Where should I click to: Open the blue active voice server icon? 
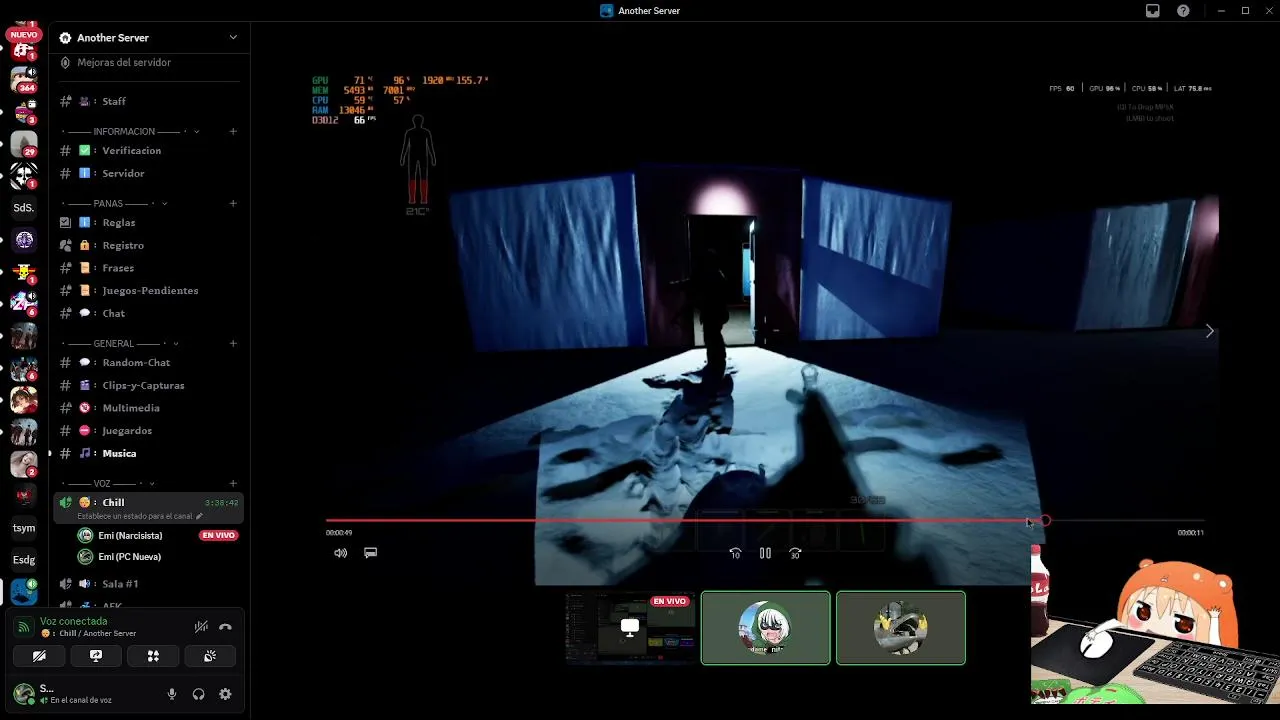[x=24, y=592]
